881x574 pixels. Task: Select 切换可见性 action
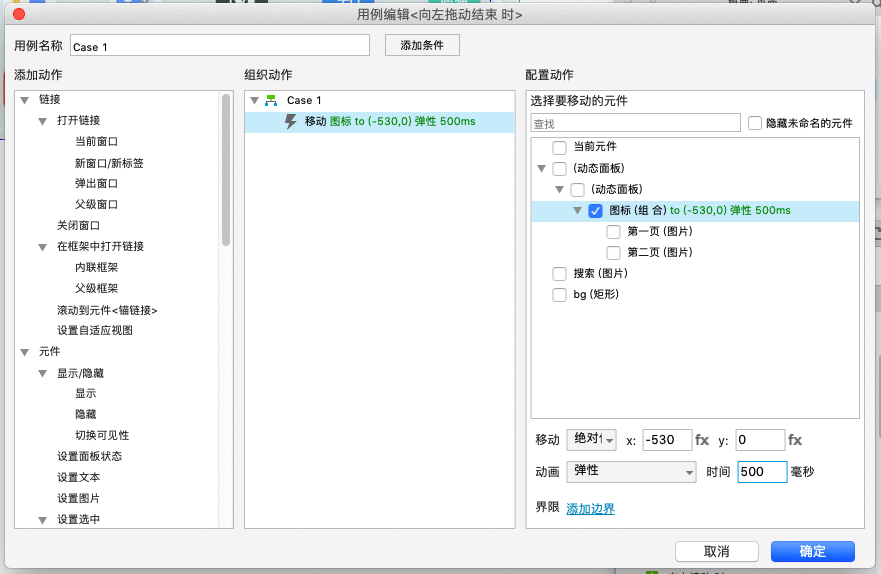pos(102,436)
